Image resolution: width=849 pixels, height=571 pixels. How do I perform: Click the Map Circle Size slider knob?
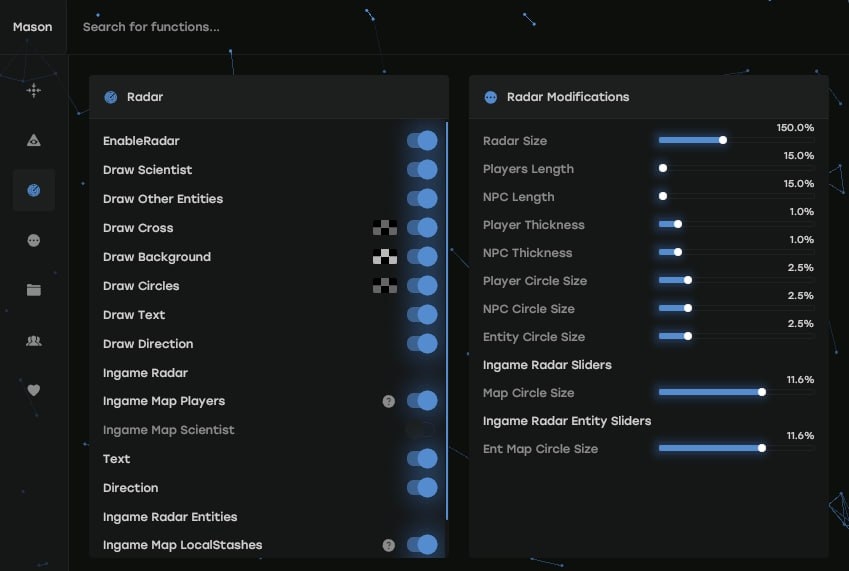click(762, 393)
